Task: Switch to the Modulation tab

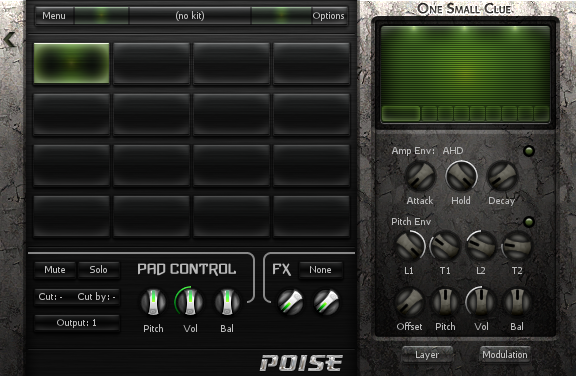Action: [x=505, y=355]
